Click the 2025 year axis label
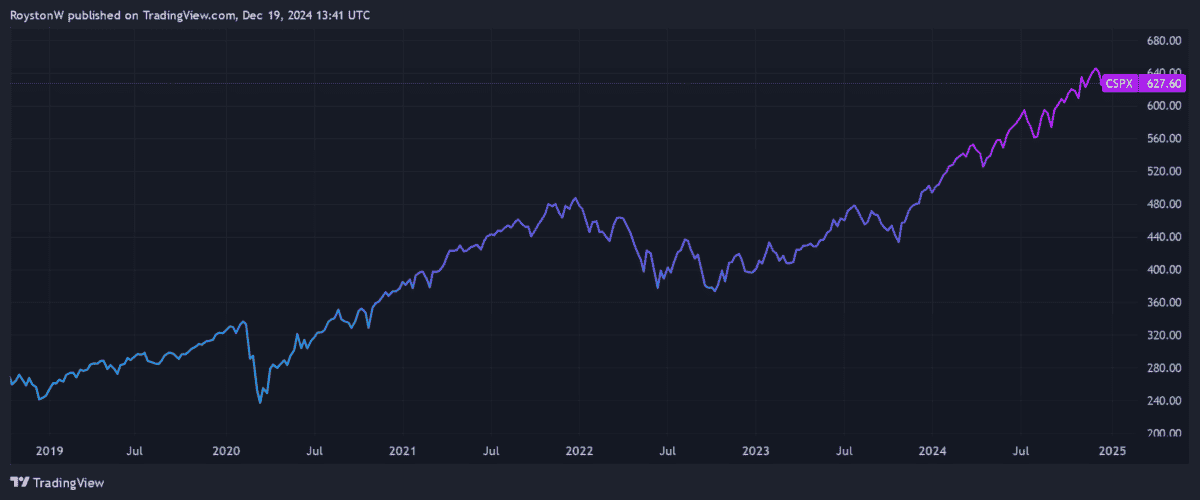This screenshot has height=500, width=1200. 1111,451
